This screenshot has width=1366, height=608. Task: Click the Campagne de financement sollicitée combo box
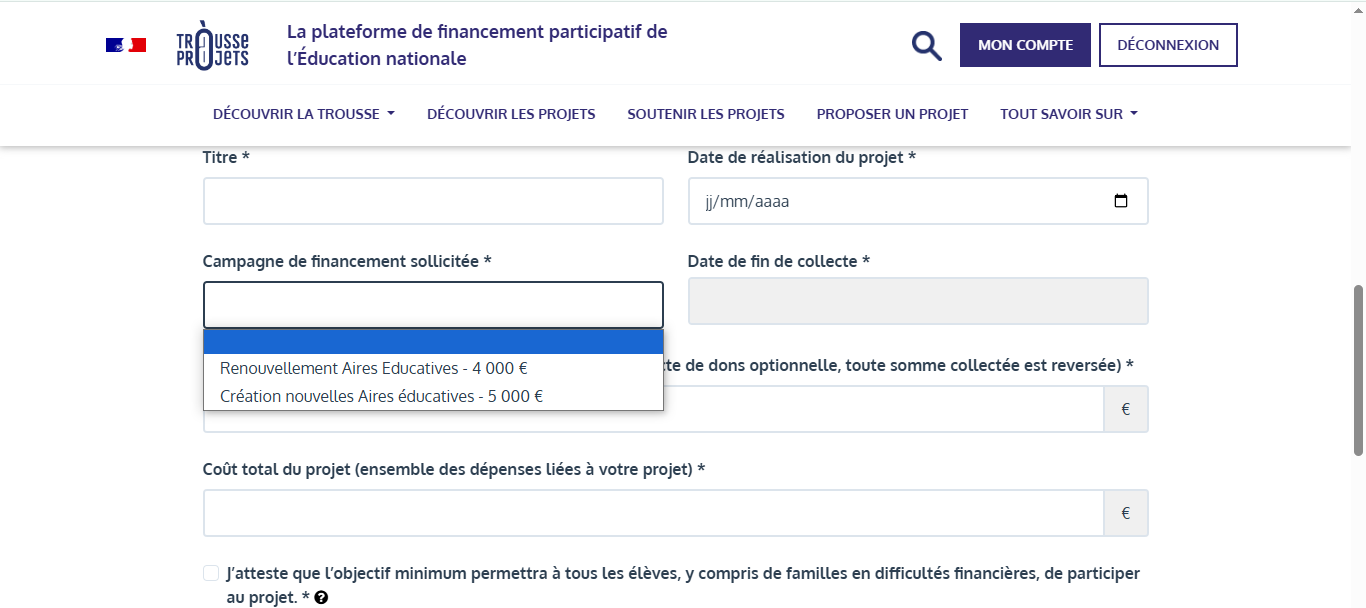pos(433,305)
